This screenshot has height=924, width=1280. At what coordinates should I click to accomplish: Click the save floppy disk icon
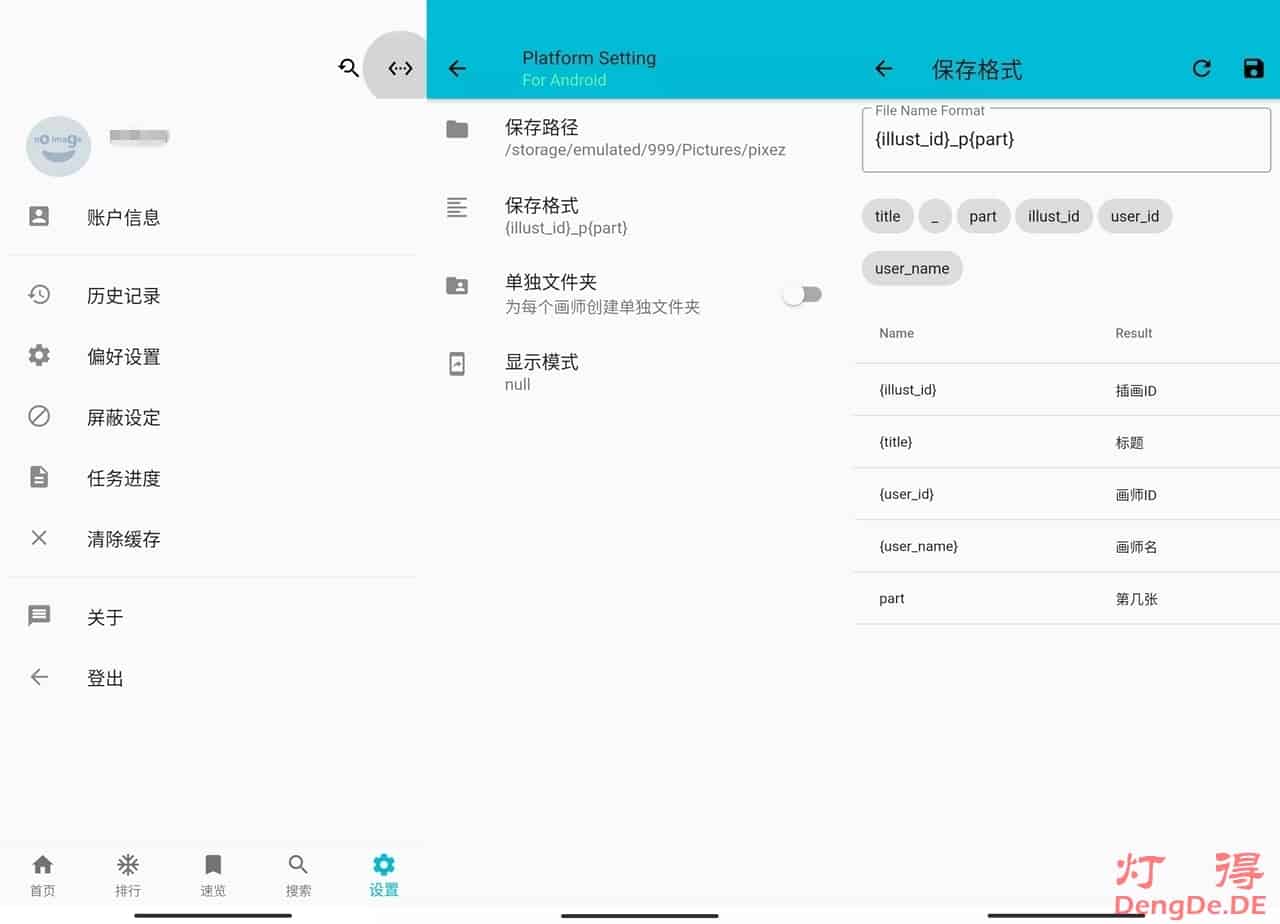1253,68
